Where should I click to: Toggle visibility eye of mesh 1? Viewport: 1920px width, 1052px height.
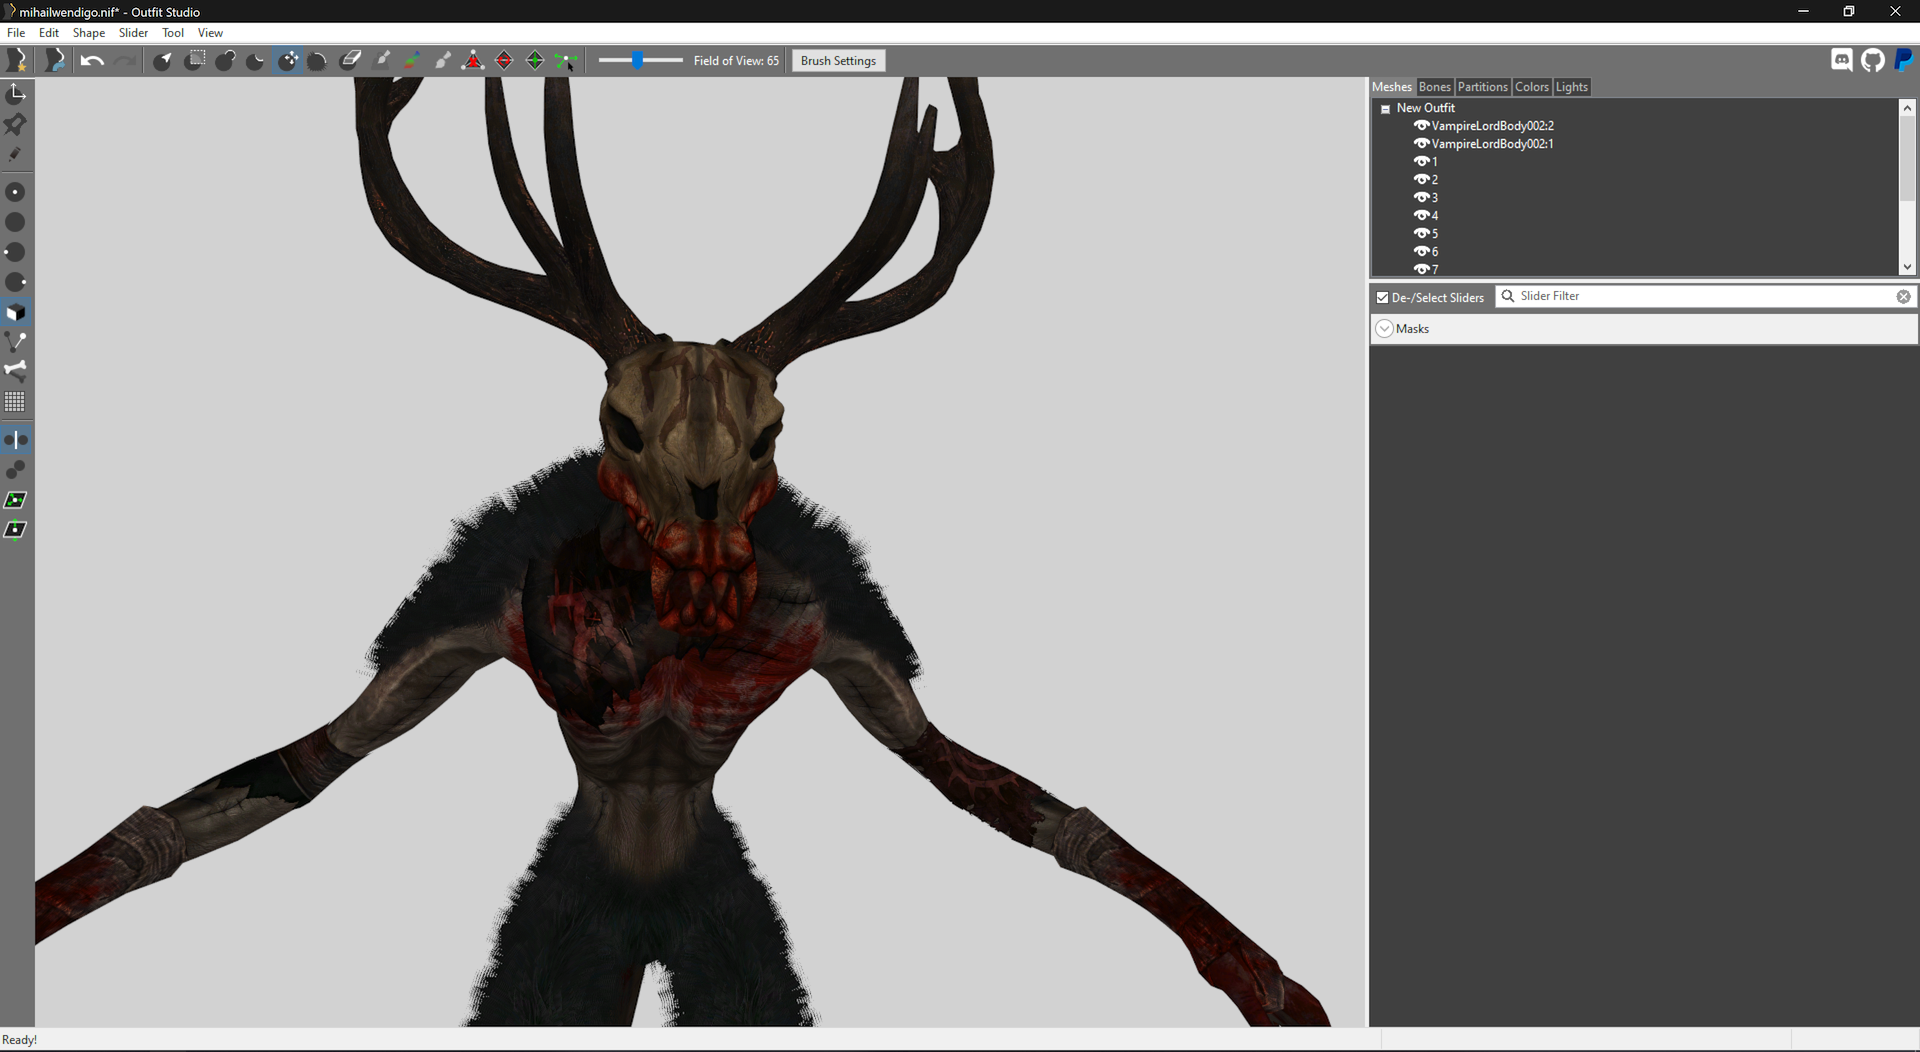[x=1421, y=161]
